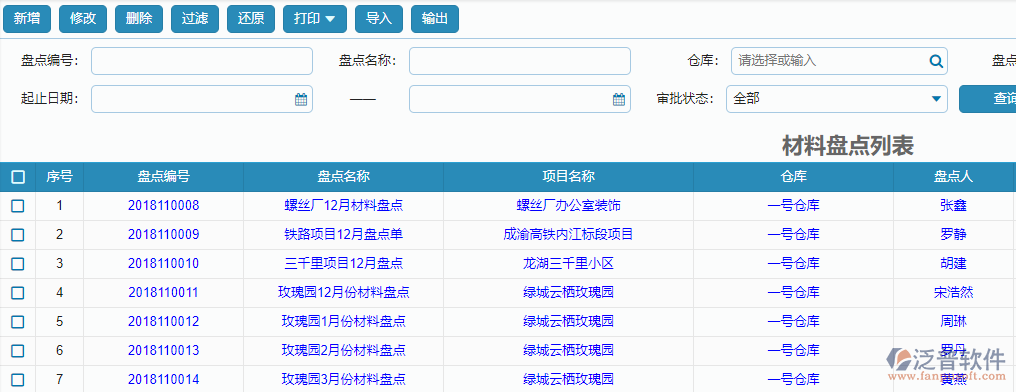Click the 过滤 button
The height and width of the screenshot is (392, 1016).
194,19
